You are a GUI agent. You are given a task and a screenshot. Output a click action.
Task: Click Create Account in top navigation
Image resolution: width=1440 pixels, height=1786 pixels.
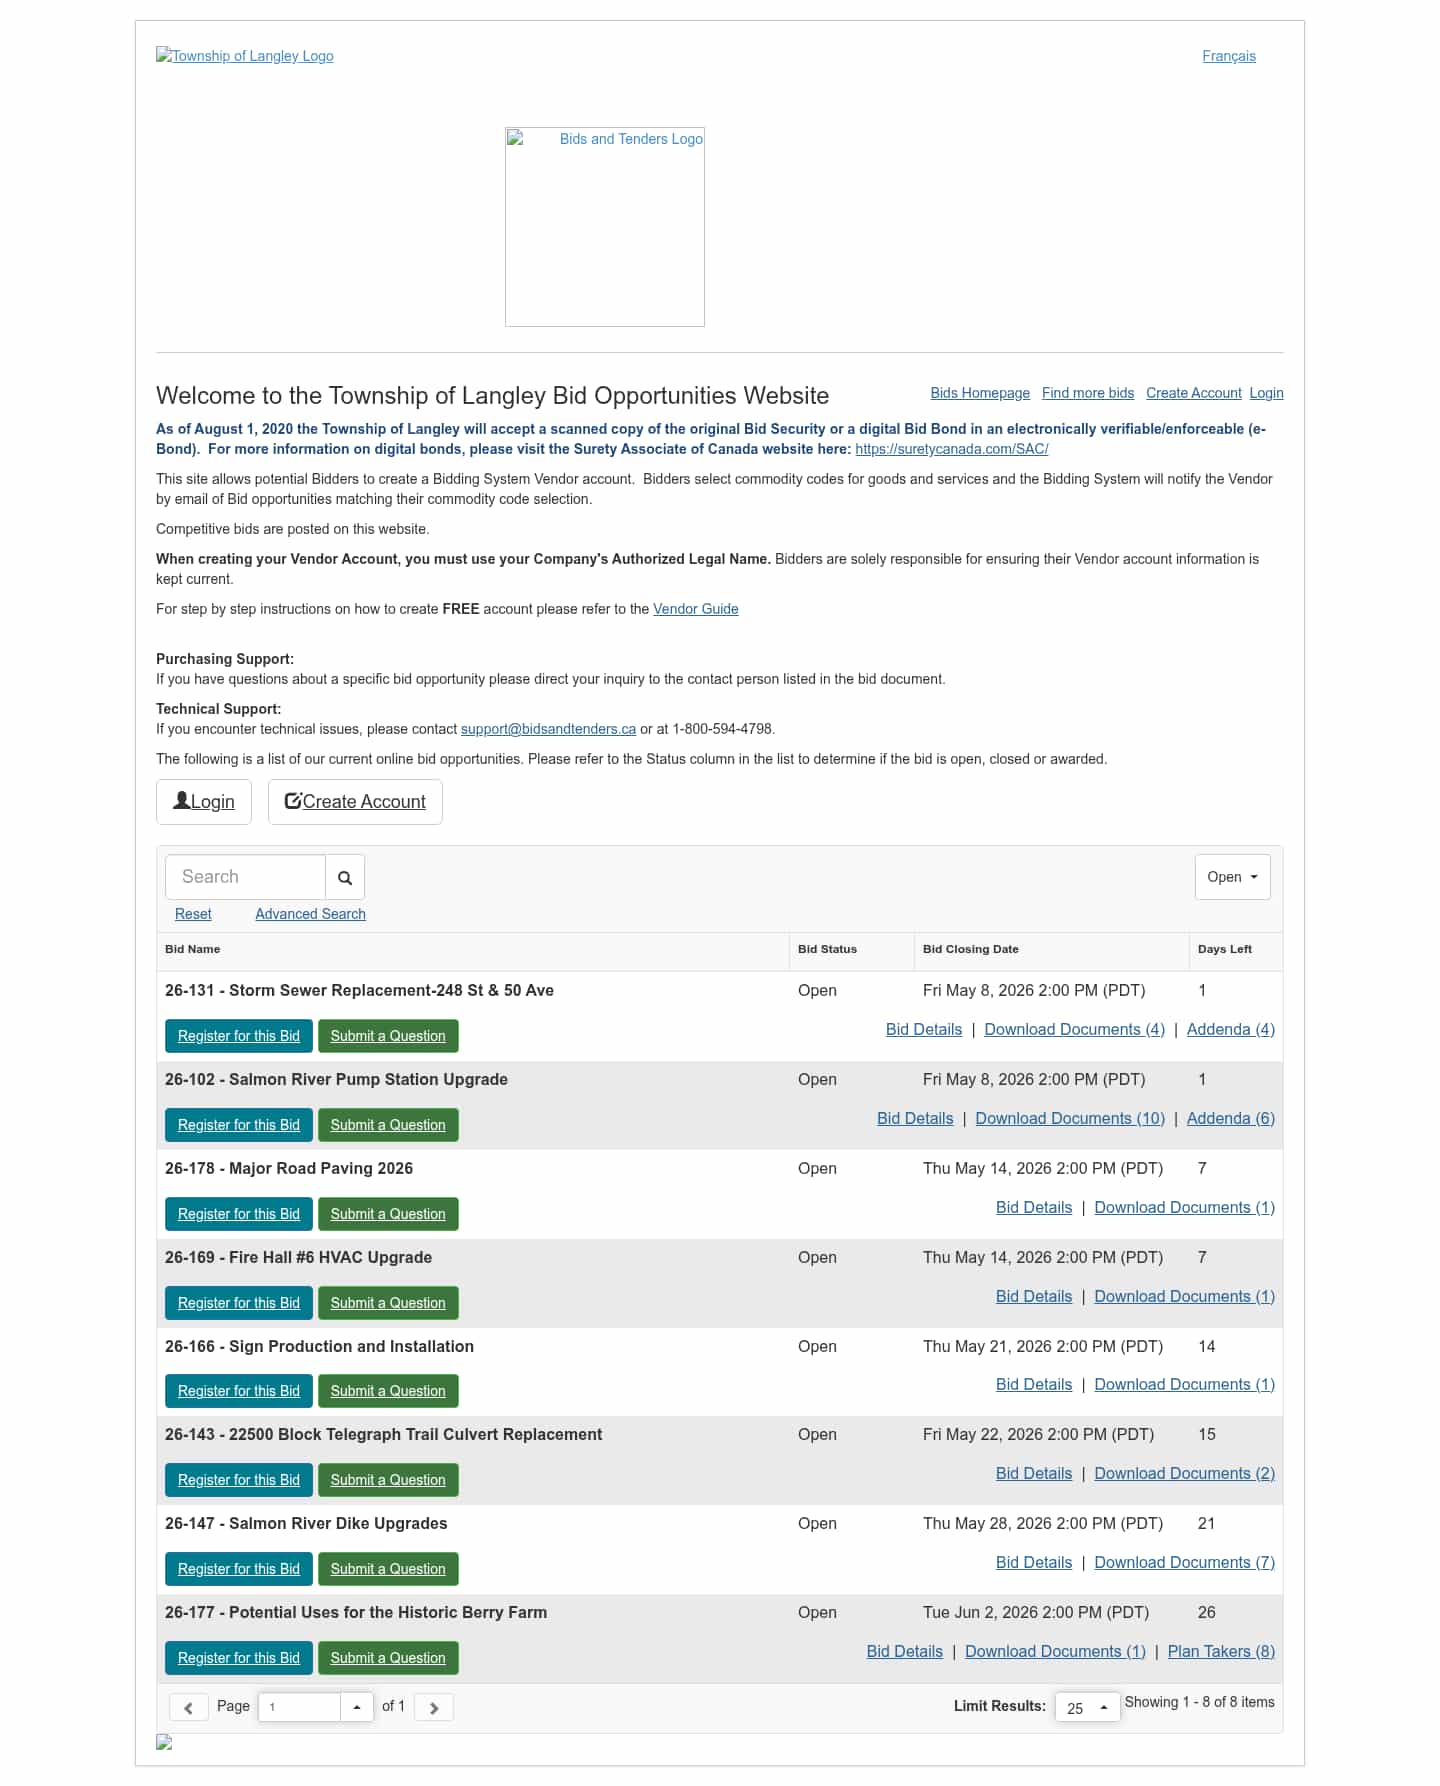(1194, 393)
